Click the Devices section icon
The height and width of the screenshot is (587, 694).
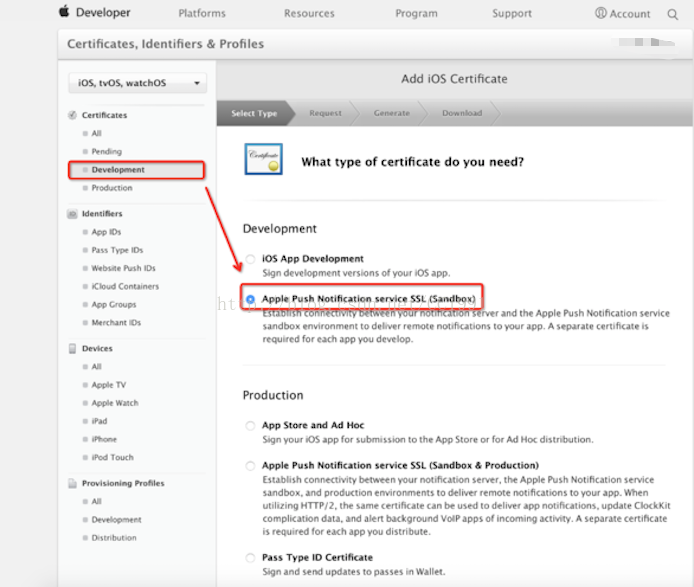(72, 349)
